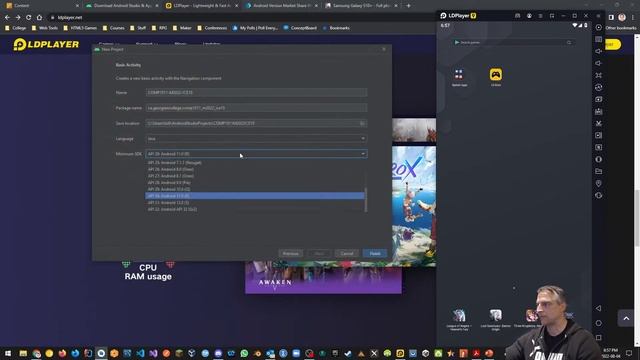Open the AWAKEN banner thumbnail on the website

323,278
